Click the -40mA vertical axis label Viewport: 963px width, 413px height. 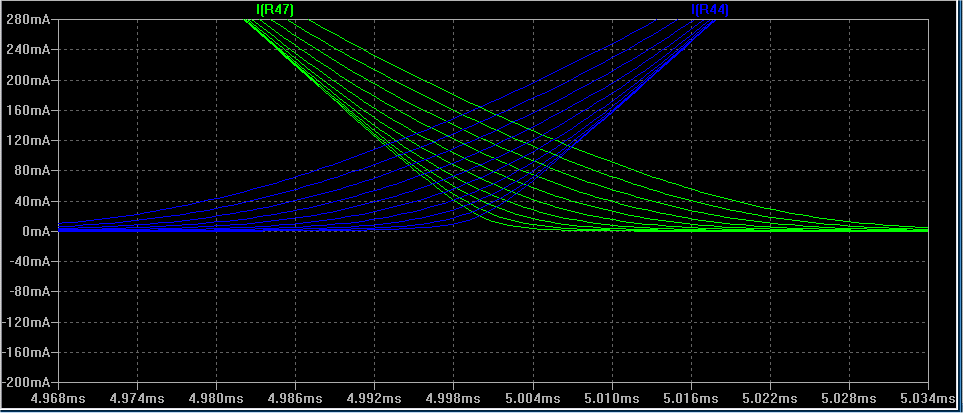pyautogui.click(x=29, y=261)
